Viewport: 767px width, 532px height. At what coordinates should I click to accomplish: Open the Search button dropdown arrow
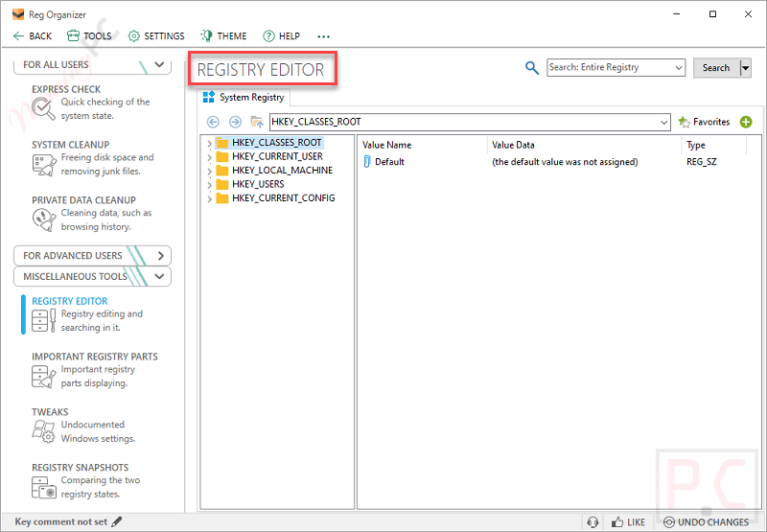point(745,68)
